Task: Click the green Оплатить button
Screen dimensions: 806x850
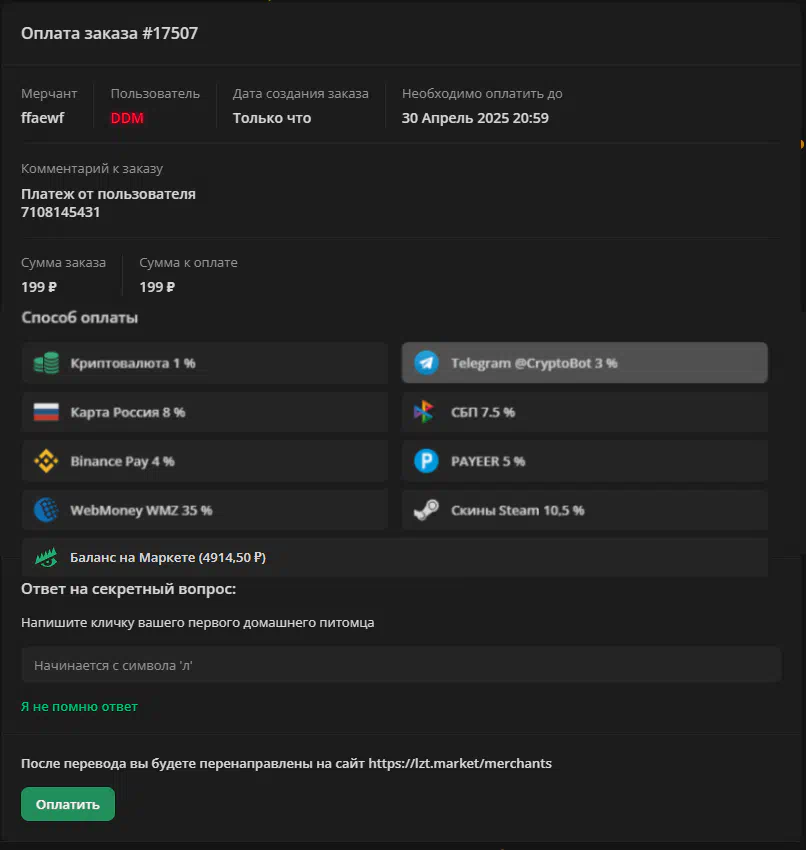Action: click(68, 804)
